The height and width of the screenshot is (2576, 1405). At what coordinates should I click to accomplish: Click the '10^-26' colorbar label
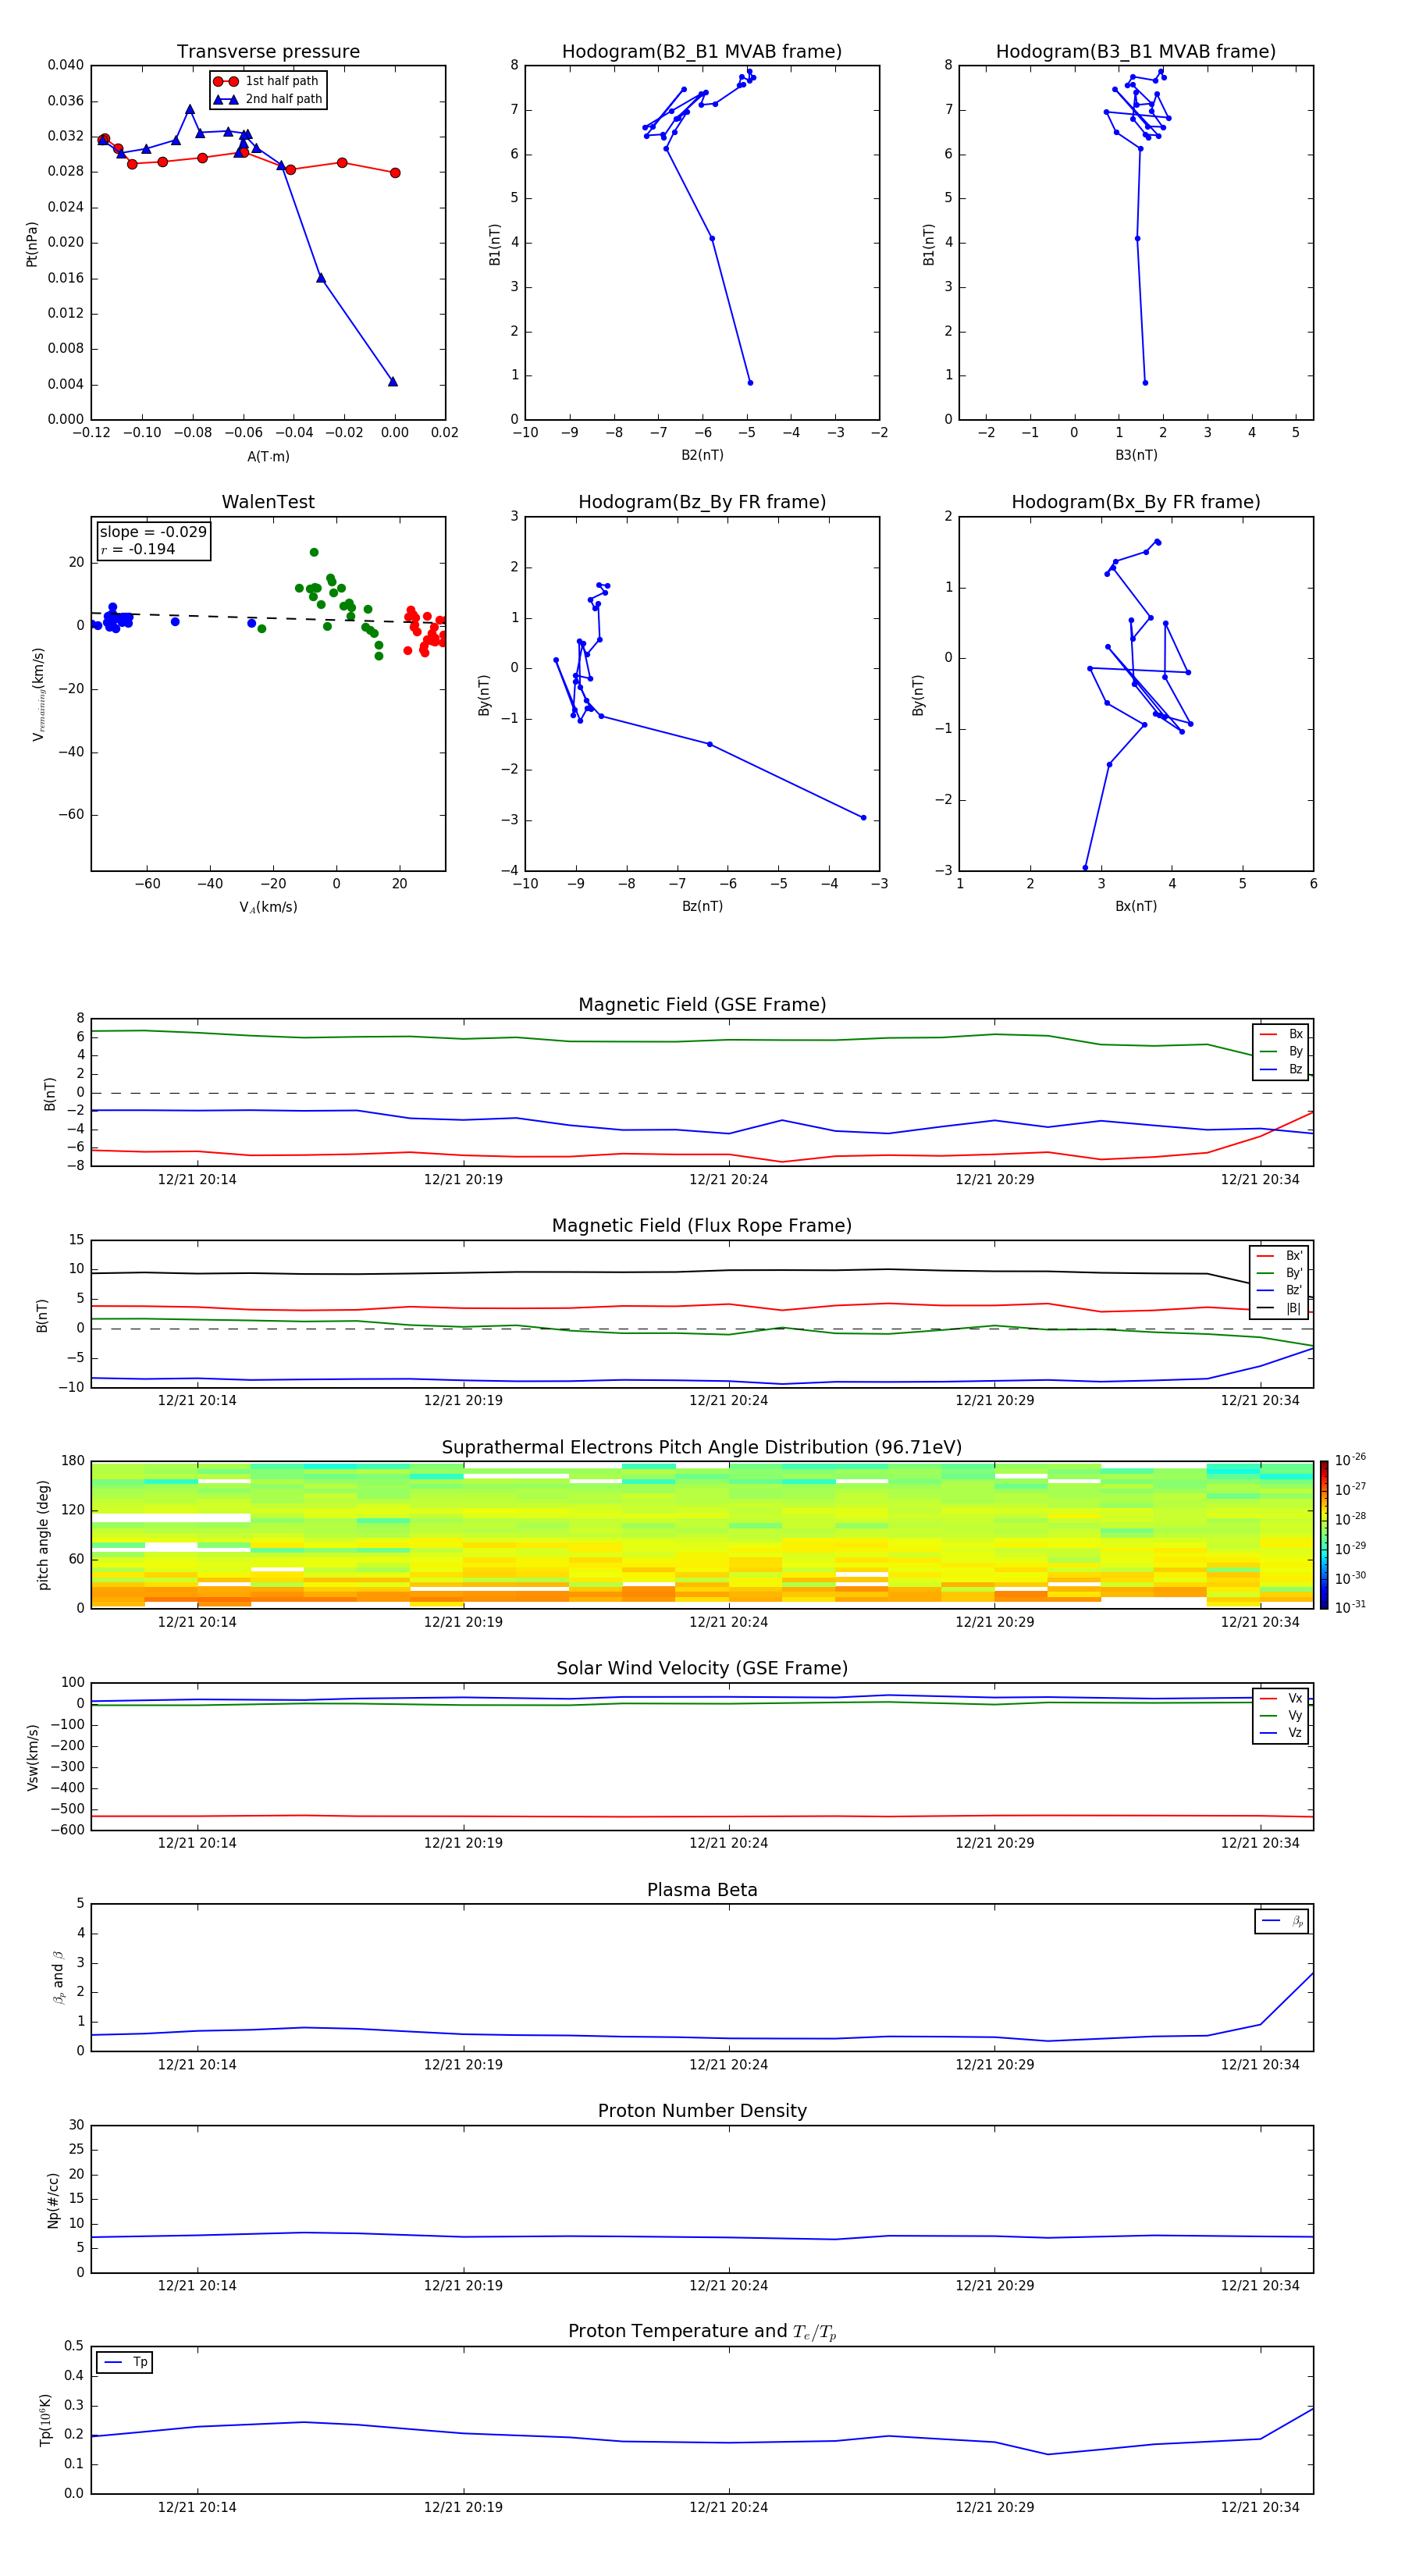(1350, 1460)
